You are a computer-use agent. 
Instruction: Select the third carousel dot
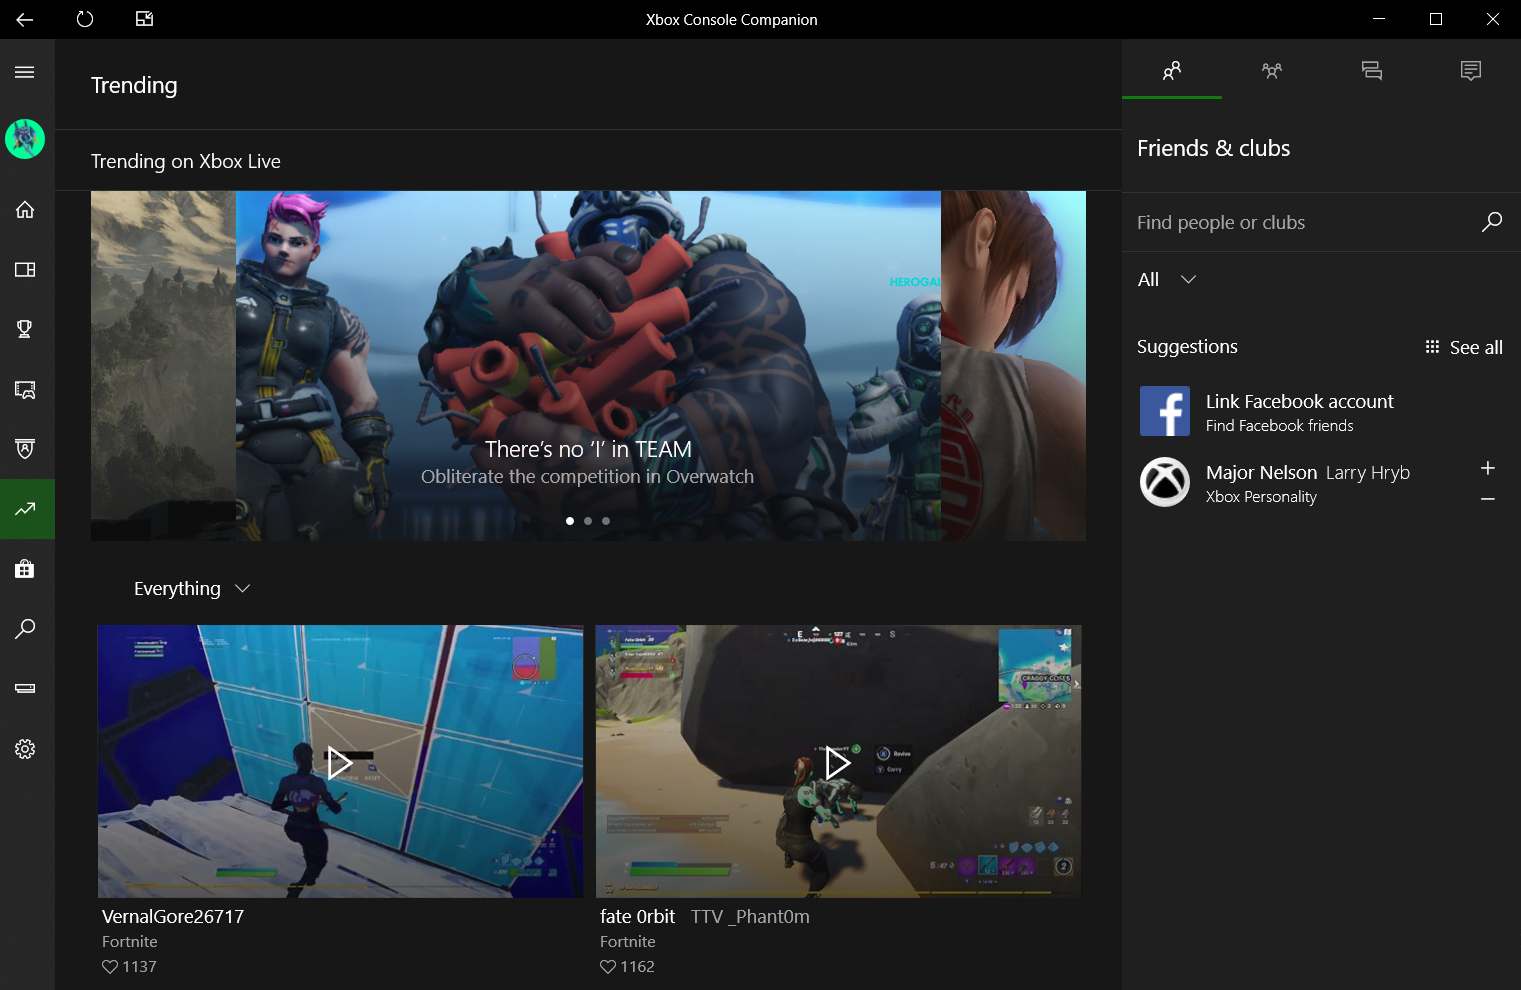[x=606, y=521]
